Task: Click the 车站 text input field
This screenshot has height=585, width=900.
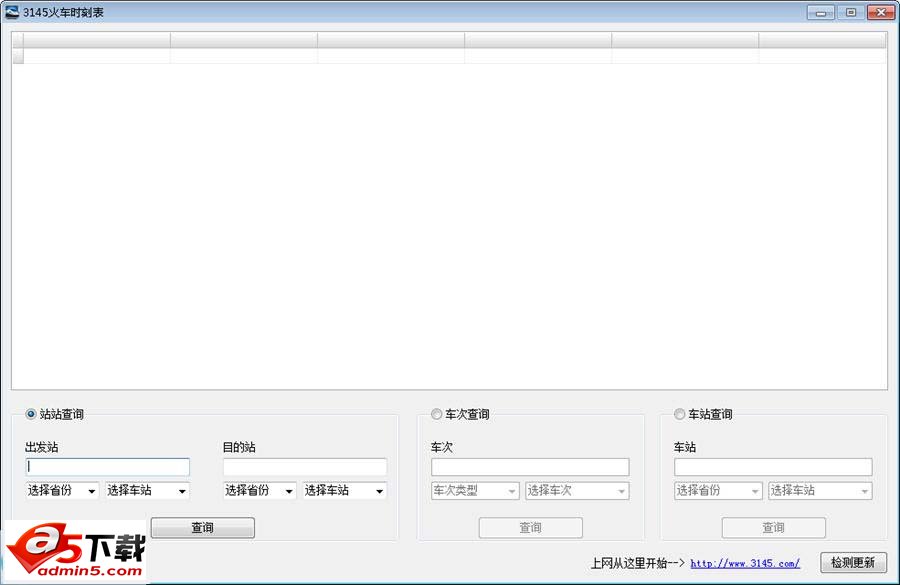Action: pyautogui.click(x=773, y=467)
